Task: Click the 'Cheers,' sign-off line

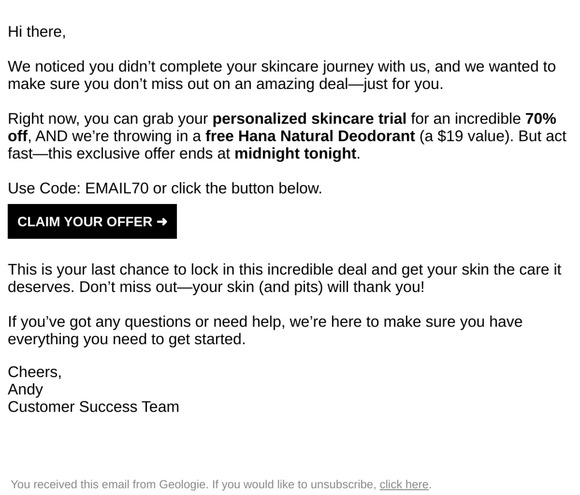Action: 34,372
